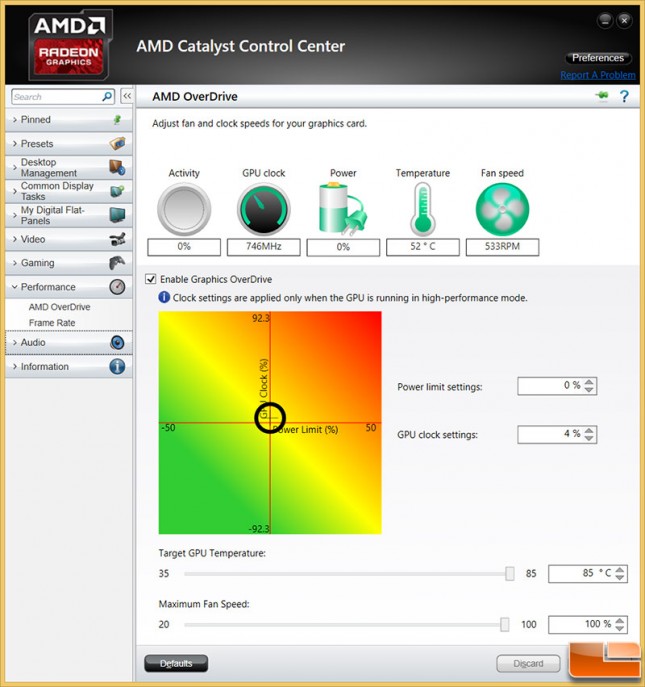The height and width of the screenshot is (687, 645).
Task: Close the Catalyst Control Center window
Action: point(624,20)
